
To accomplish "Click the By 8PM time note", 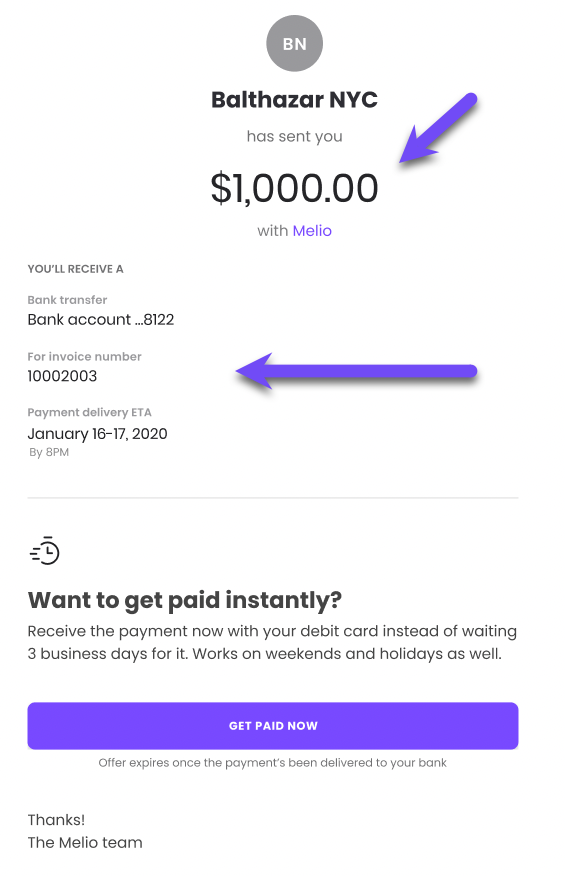I will 49,453.
